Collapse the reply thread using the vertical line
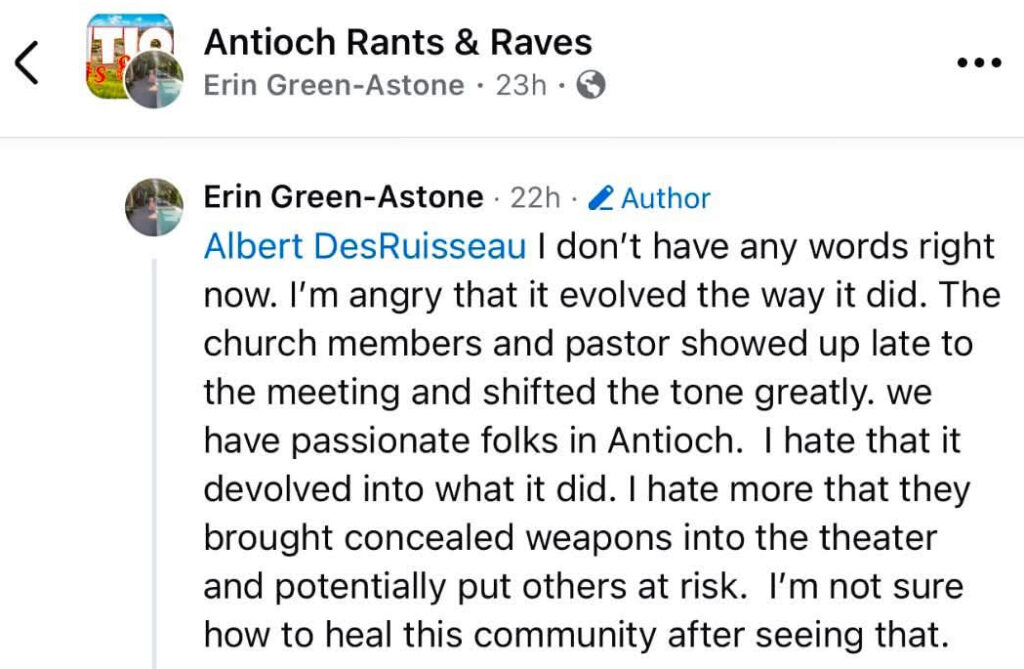The width and height of the screenshot is (1024, 669). tap(155, 464)
